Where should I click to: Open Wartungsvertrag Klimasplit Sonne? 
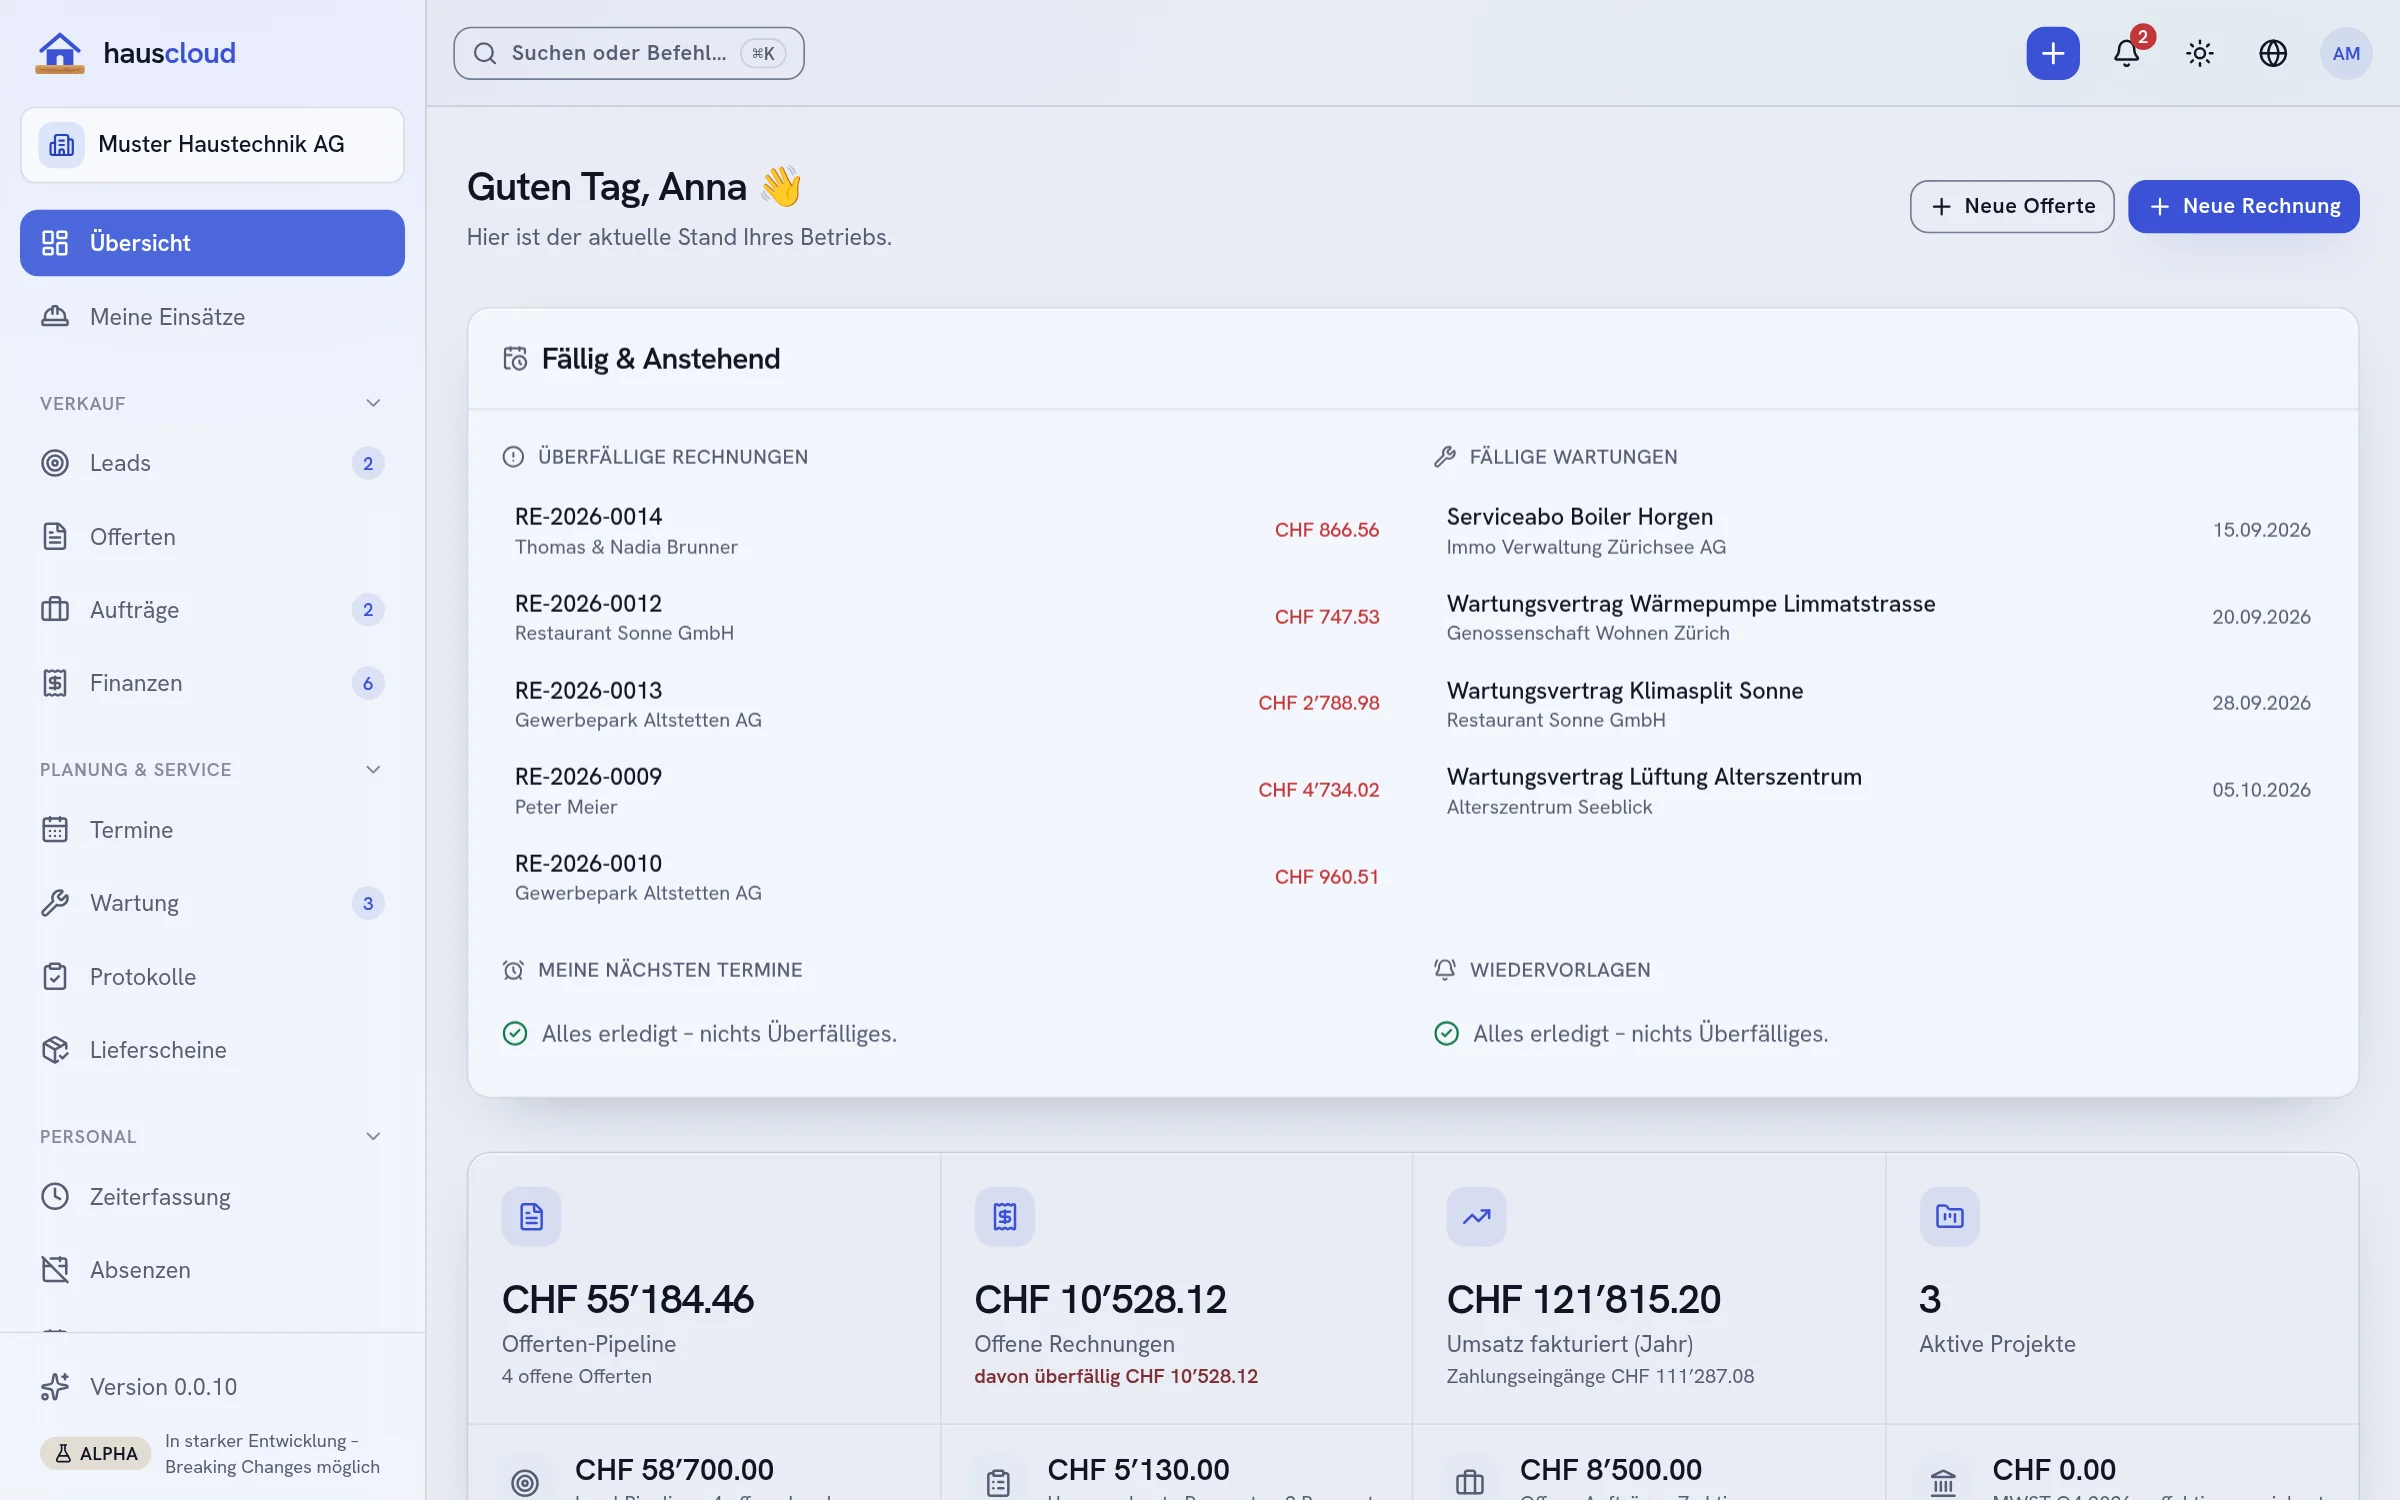point(1878,704)
